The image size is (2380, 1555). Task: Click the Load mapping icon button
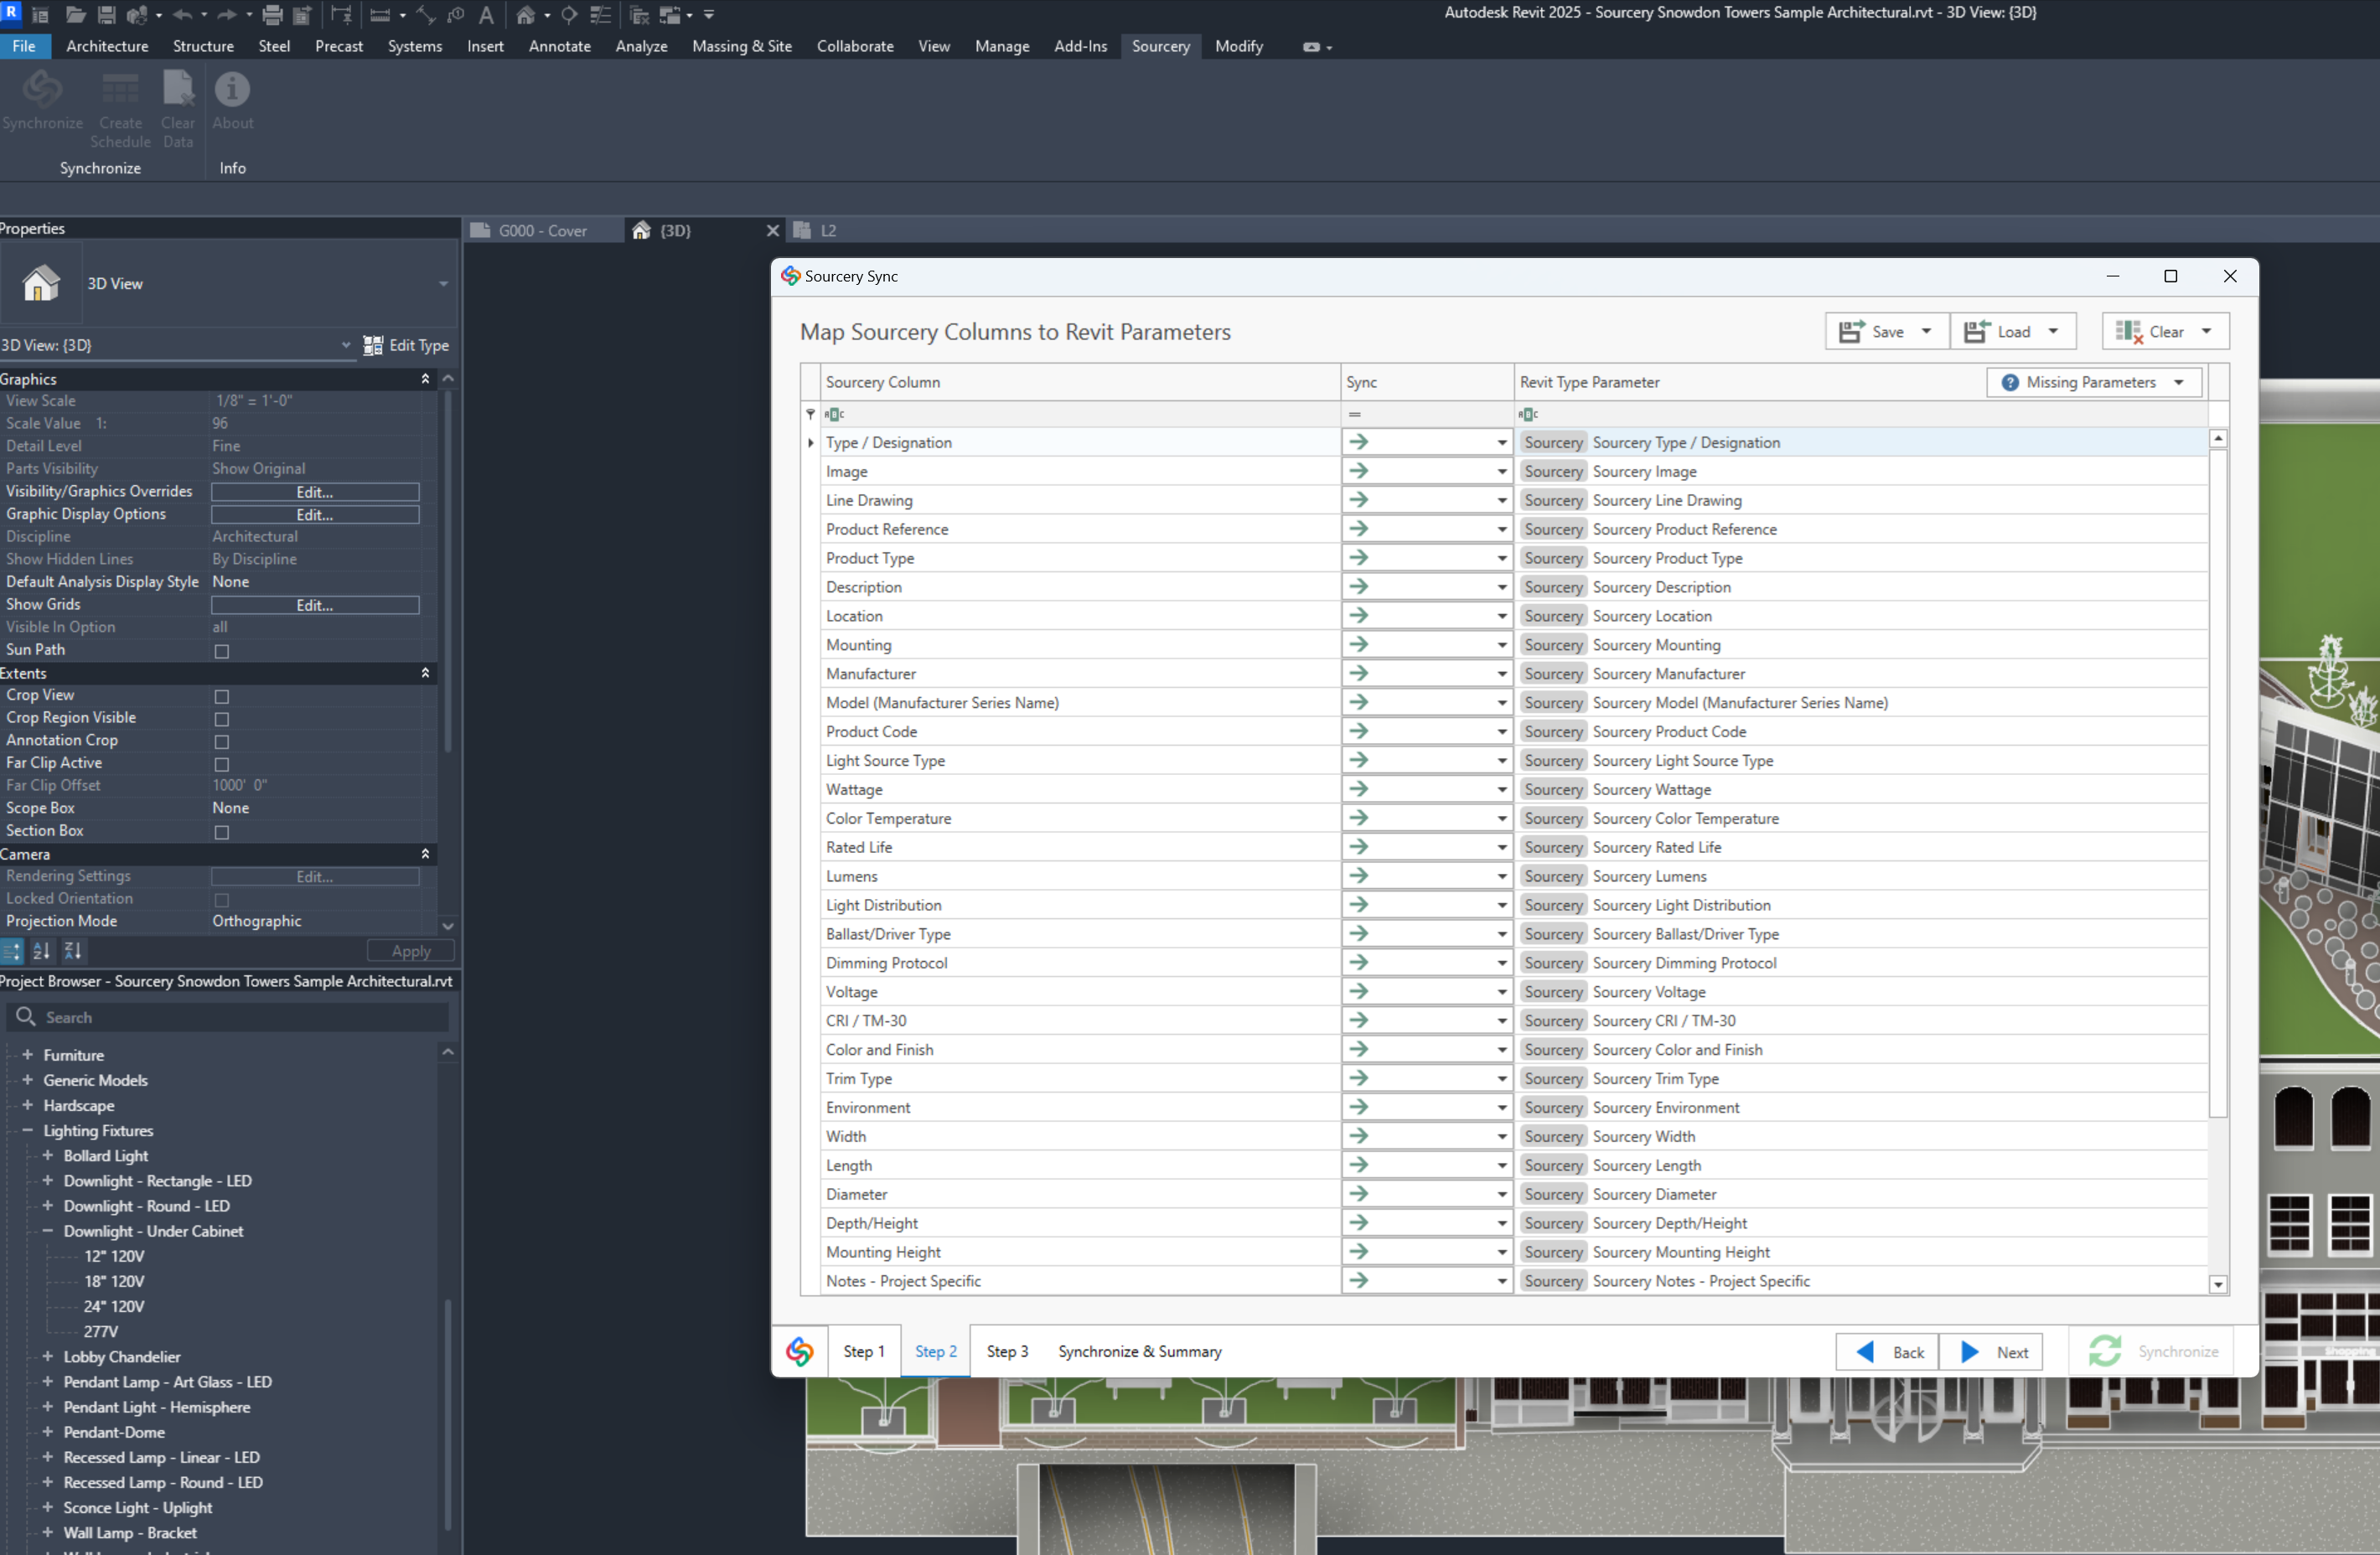[x=1976, y=332]
